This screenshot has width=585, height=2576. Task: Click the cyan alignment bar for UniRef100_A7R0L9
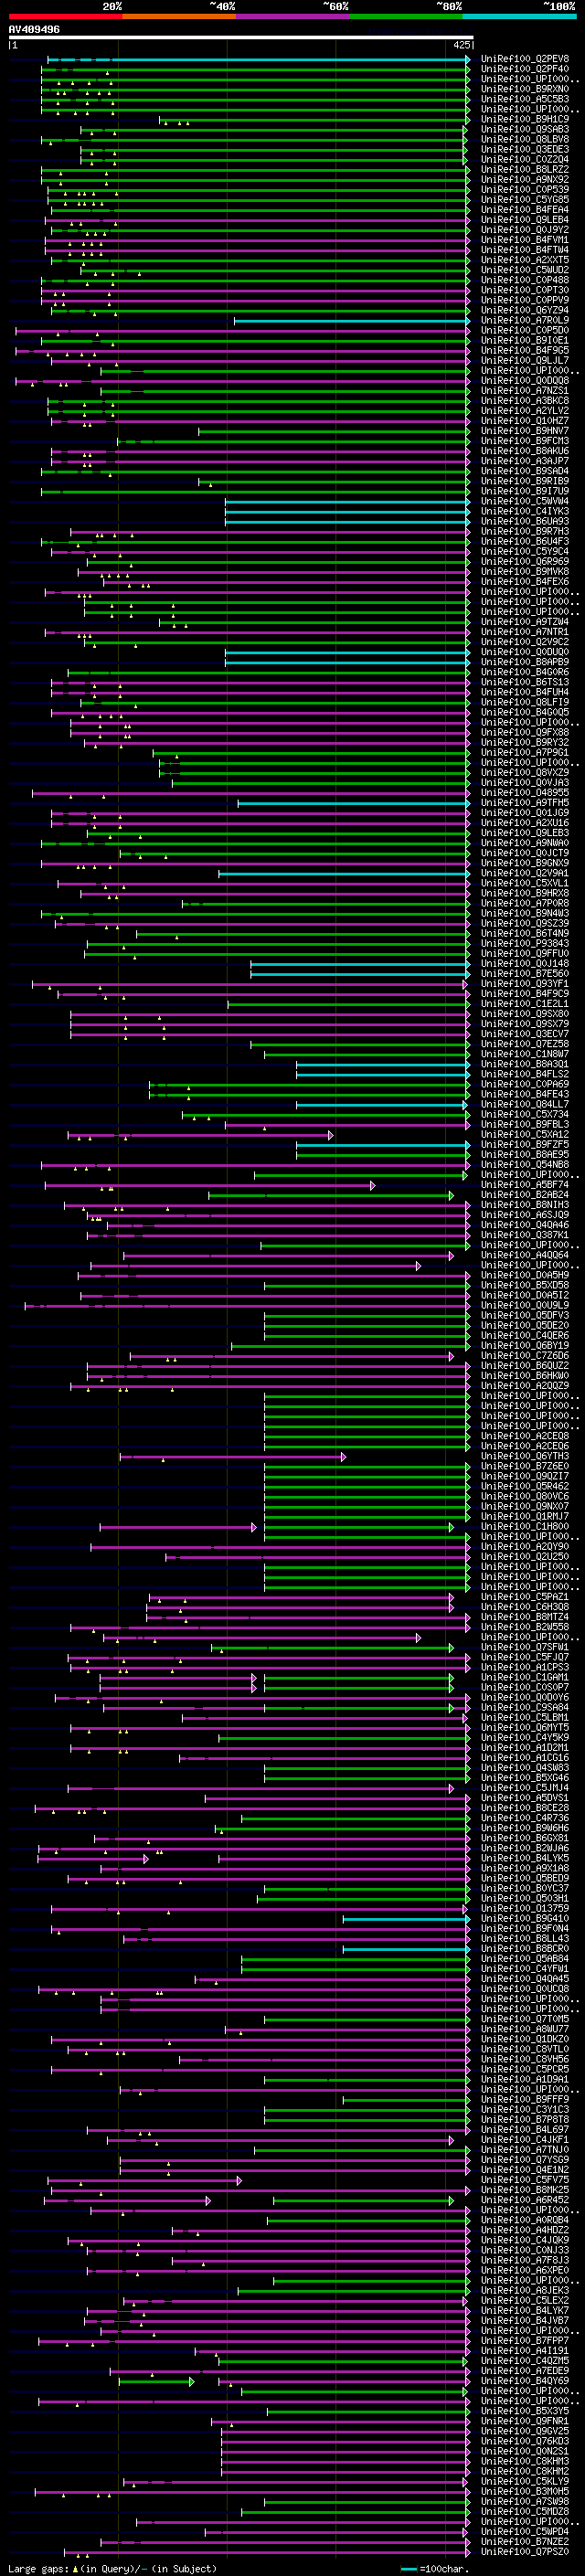(351, 321)
